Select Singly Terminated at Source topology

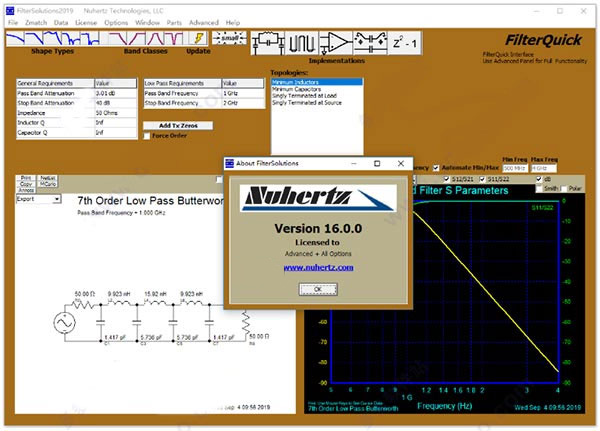[x=317, y=103]
